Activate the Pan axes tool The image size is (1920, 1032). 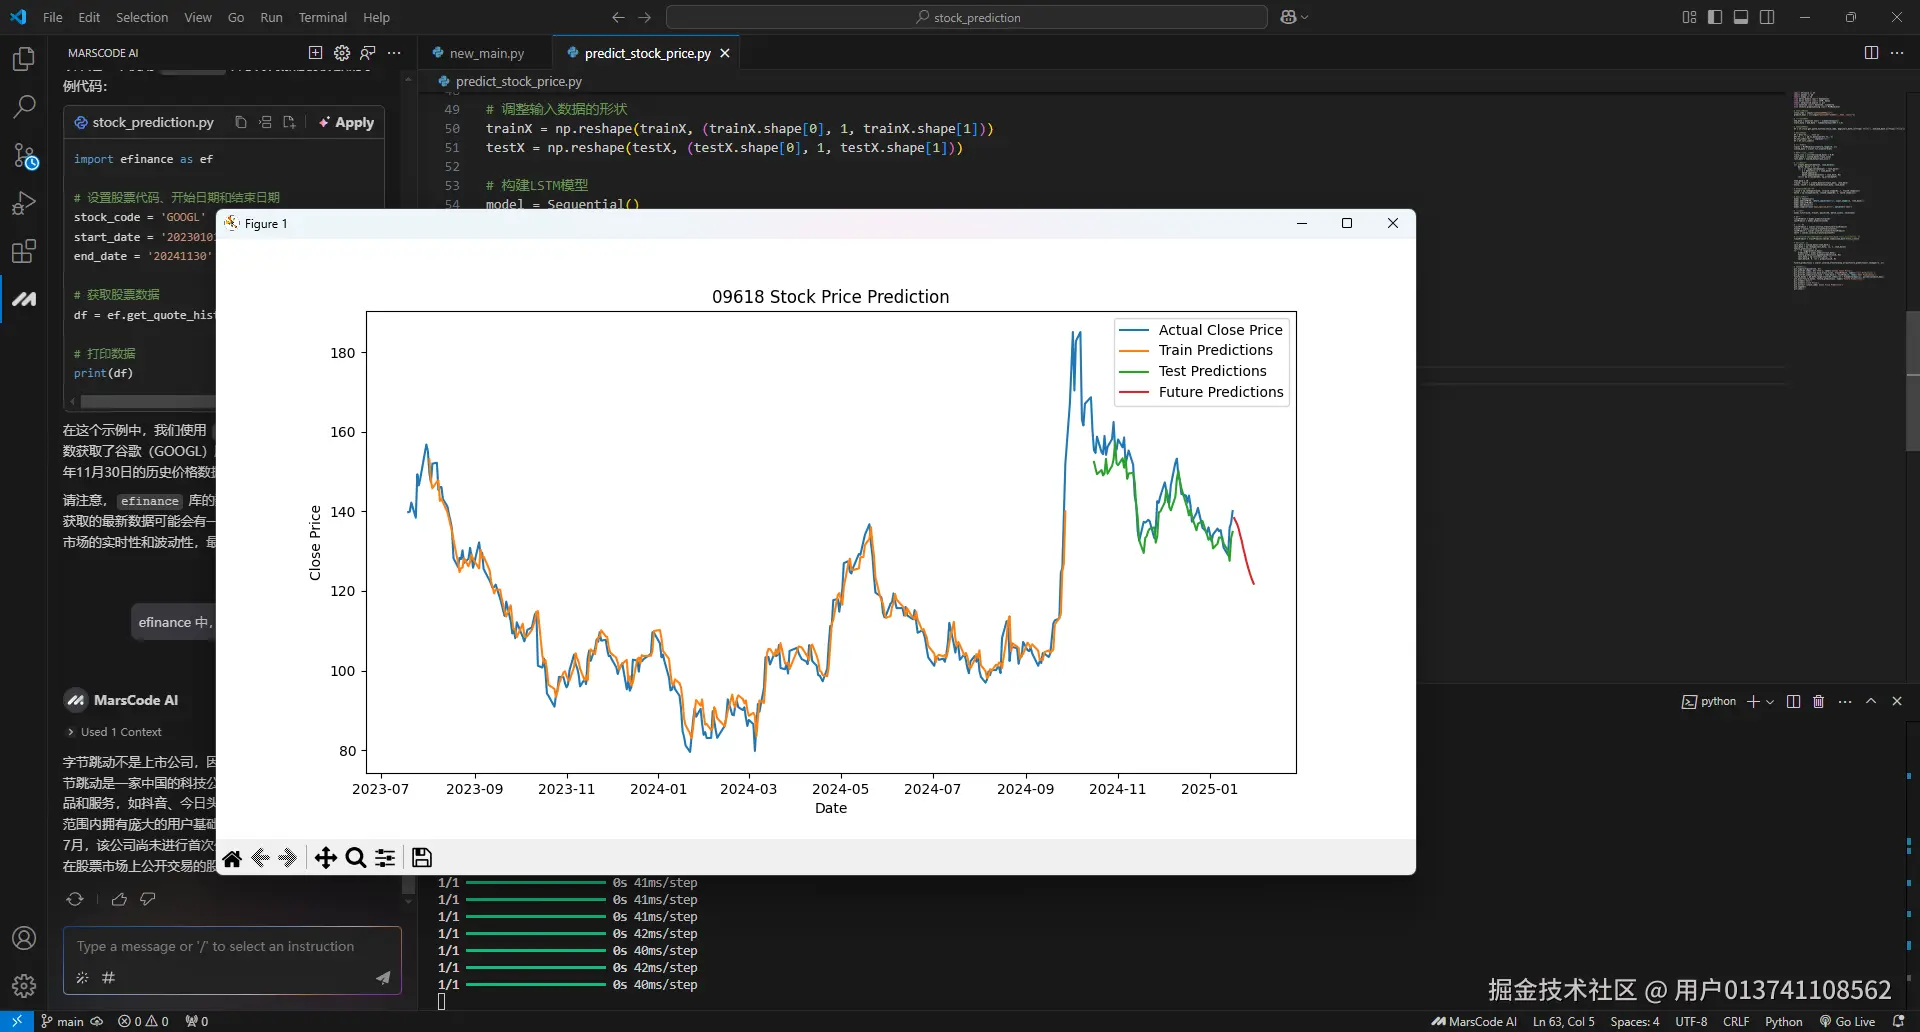coord(325,858)
